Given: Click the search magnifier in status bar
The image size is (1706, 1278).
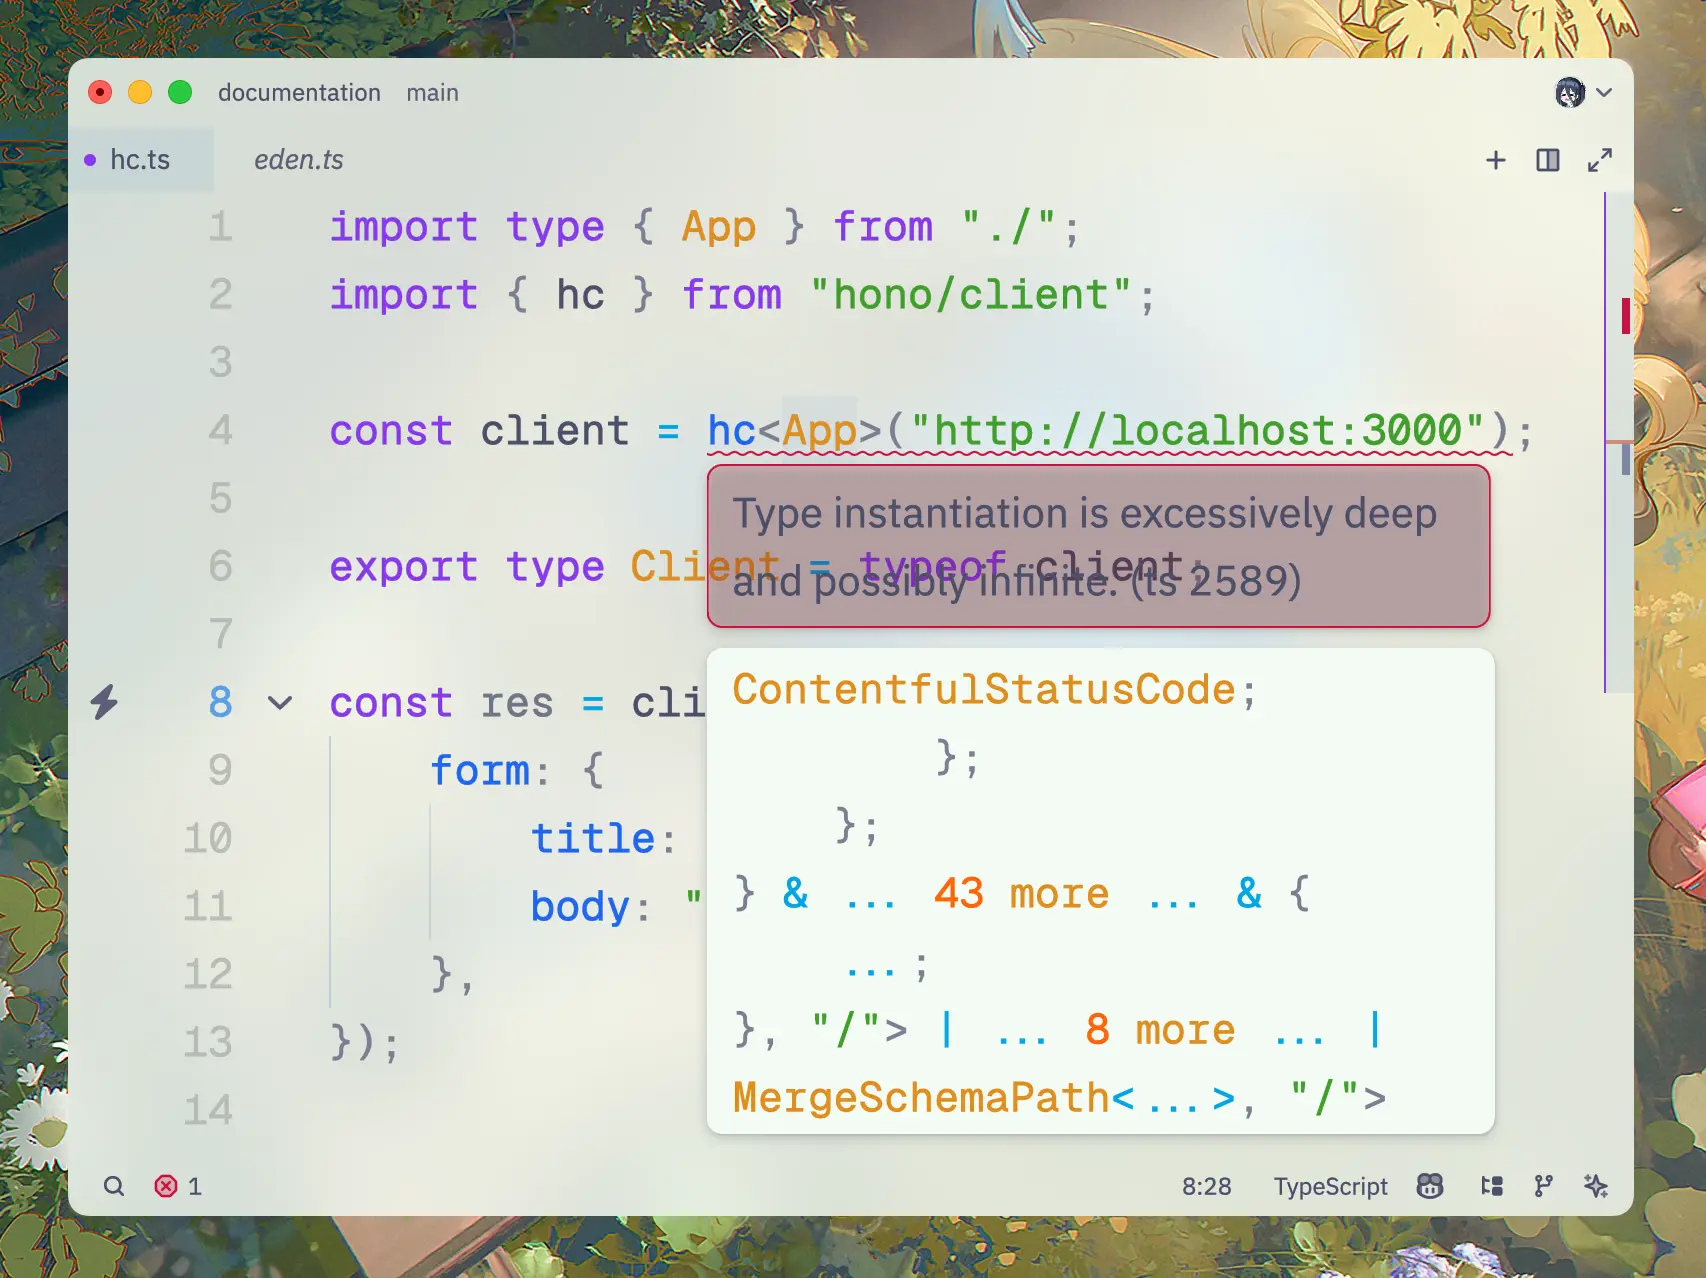Looking at the screenshot, I should (114, 1186).
